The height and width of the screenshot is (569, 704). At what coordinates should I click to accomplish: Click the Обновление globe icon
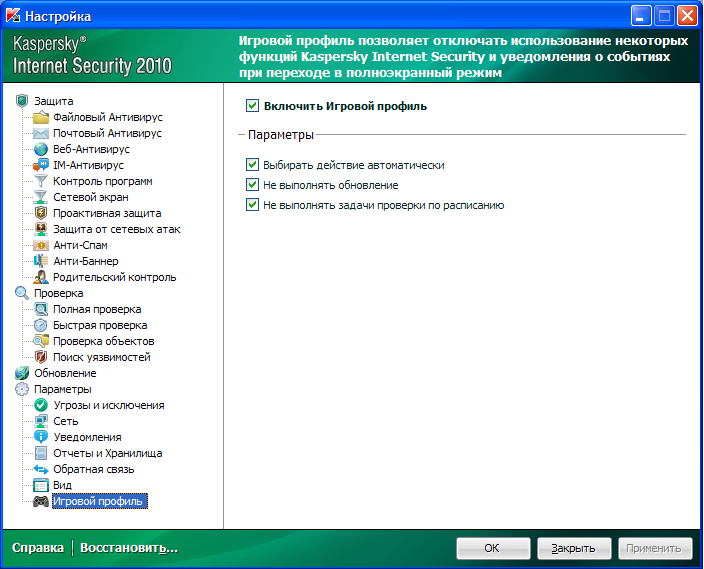coord(22,373)
